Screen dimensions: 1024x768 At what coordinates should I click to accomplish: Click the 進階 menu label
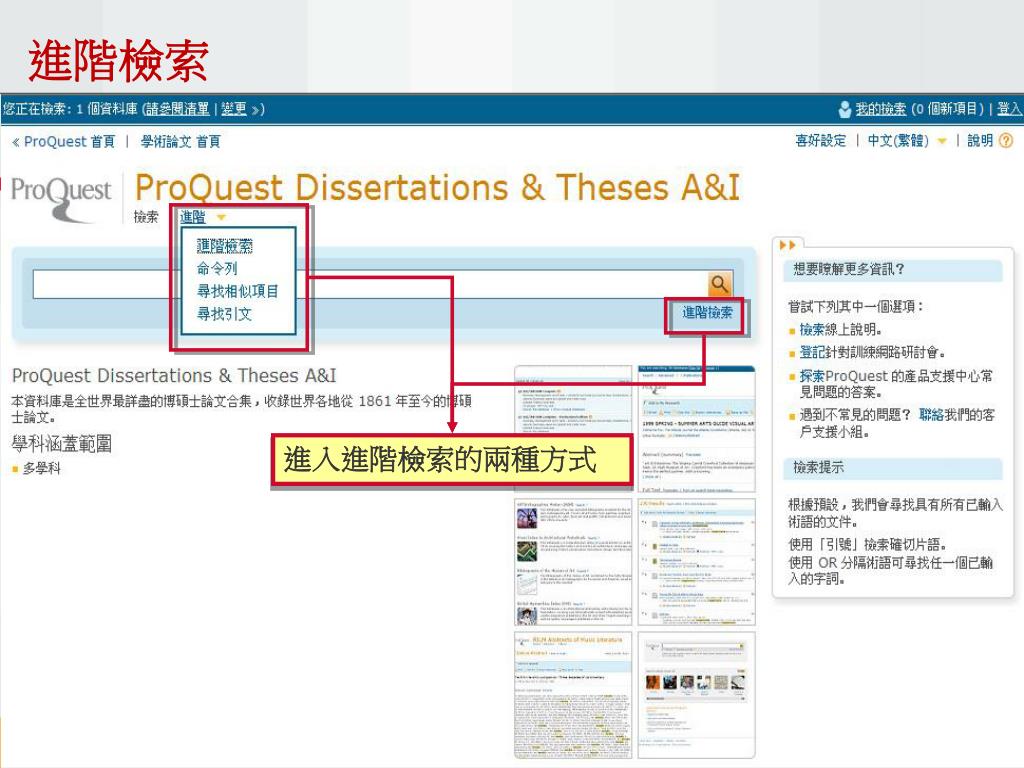tap(193, 217)
